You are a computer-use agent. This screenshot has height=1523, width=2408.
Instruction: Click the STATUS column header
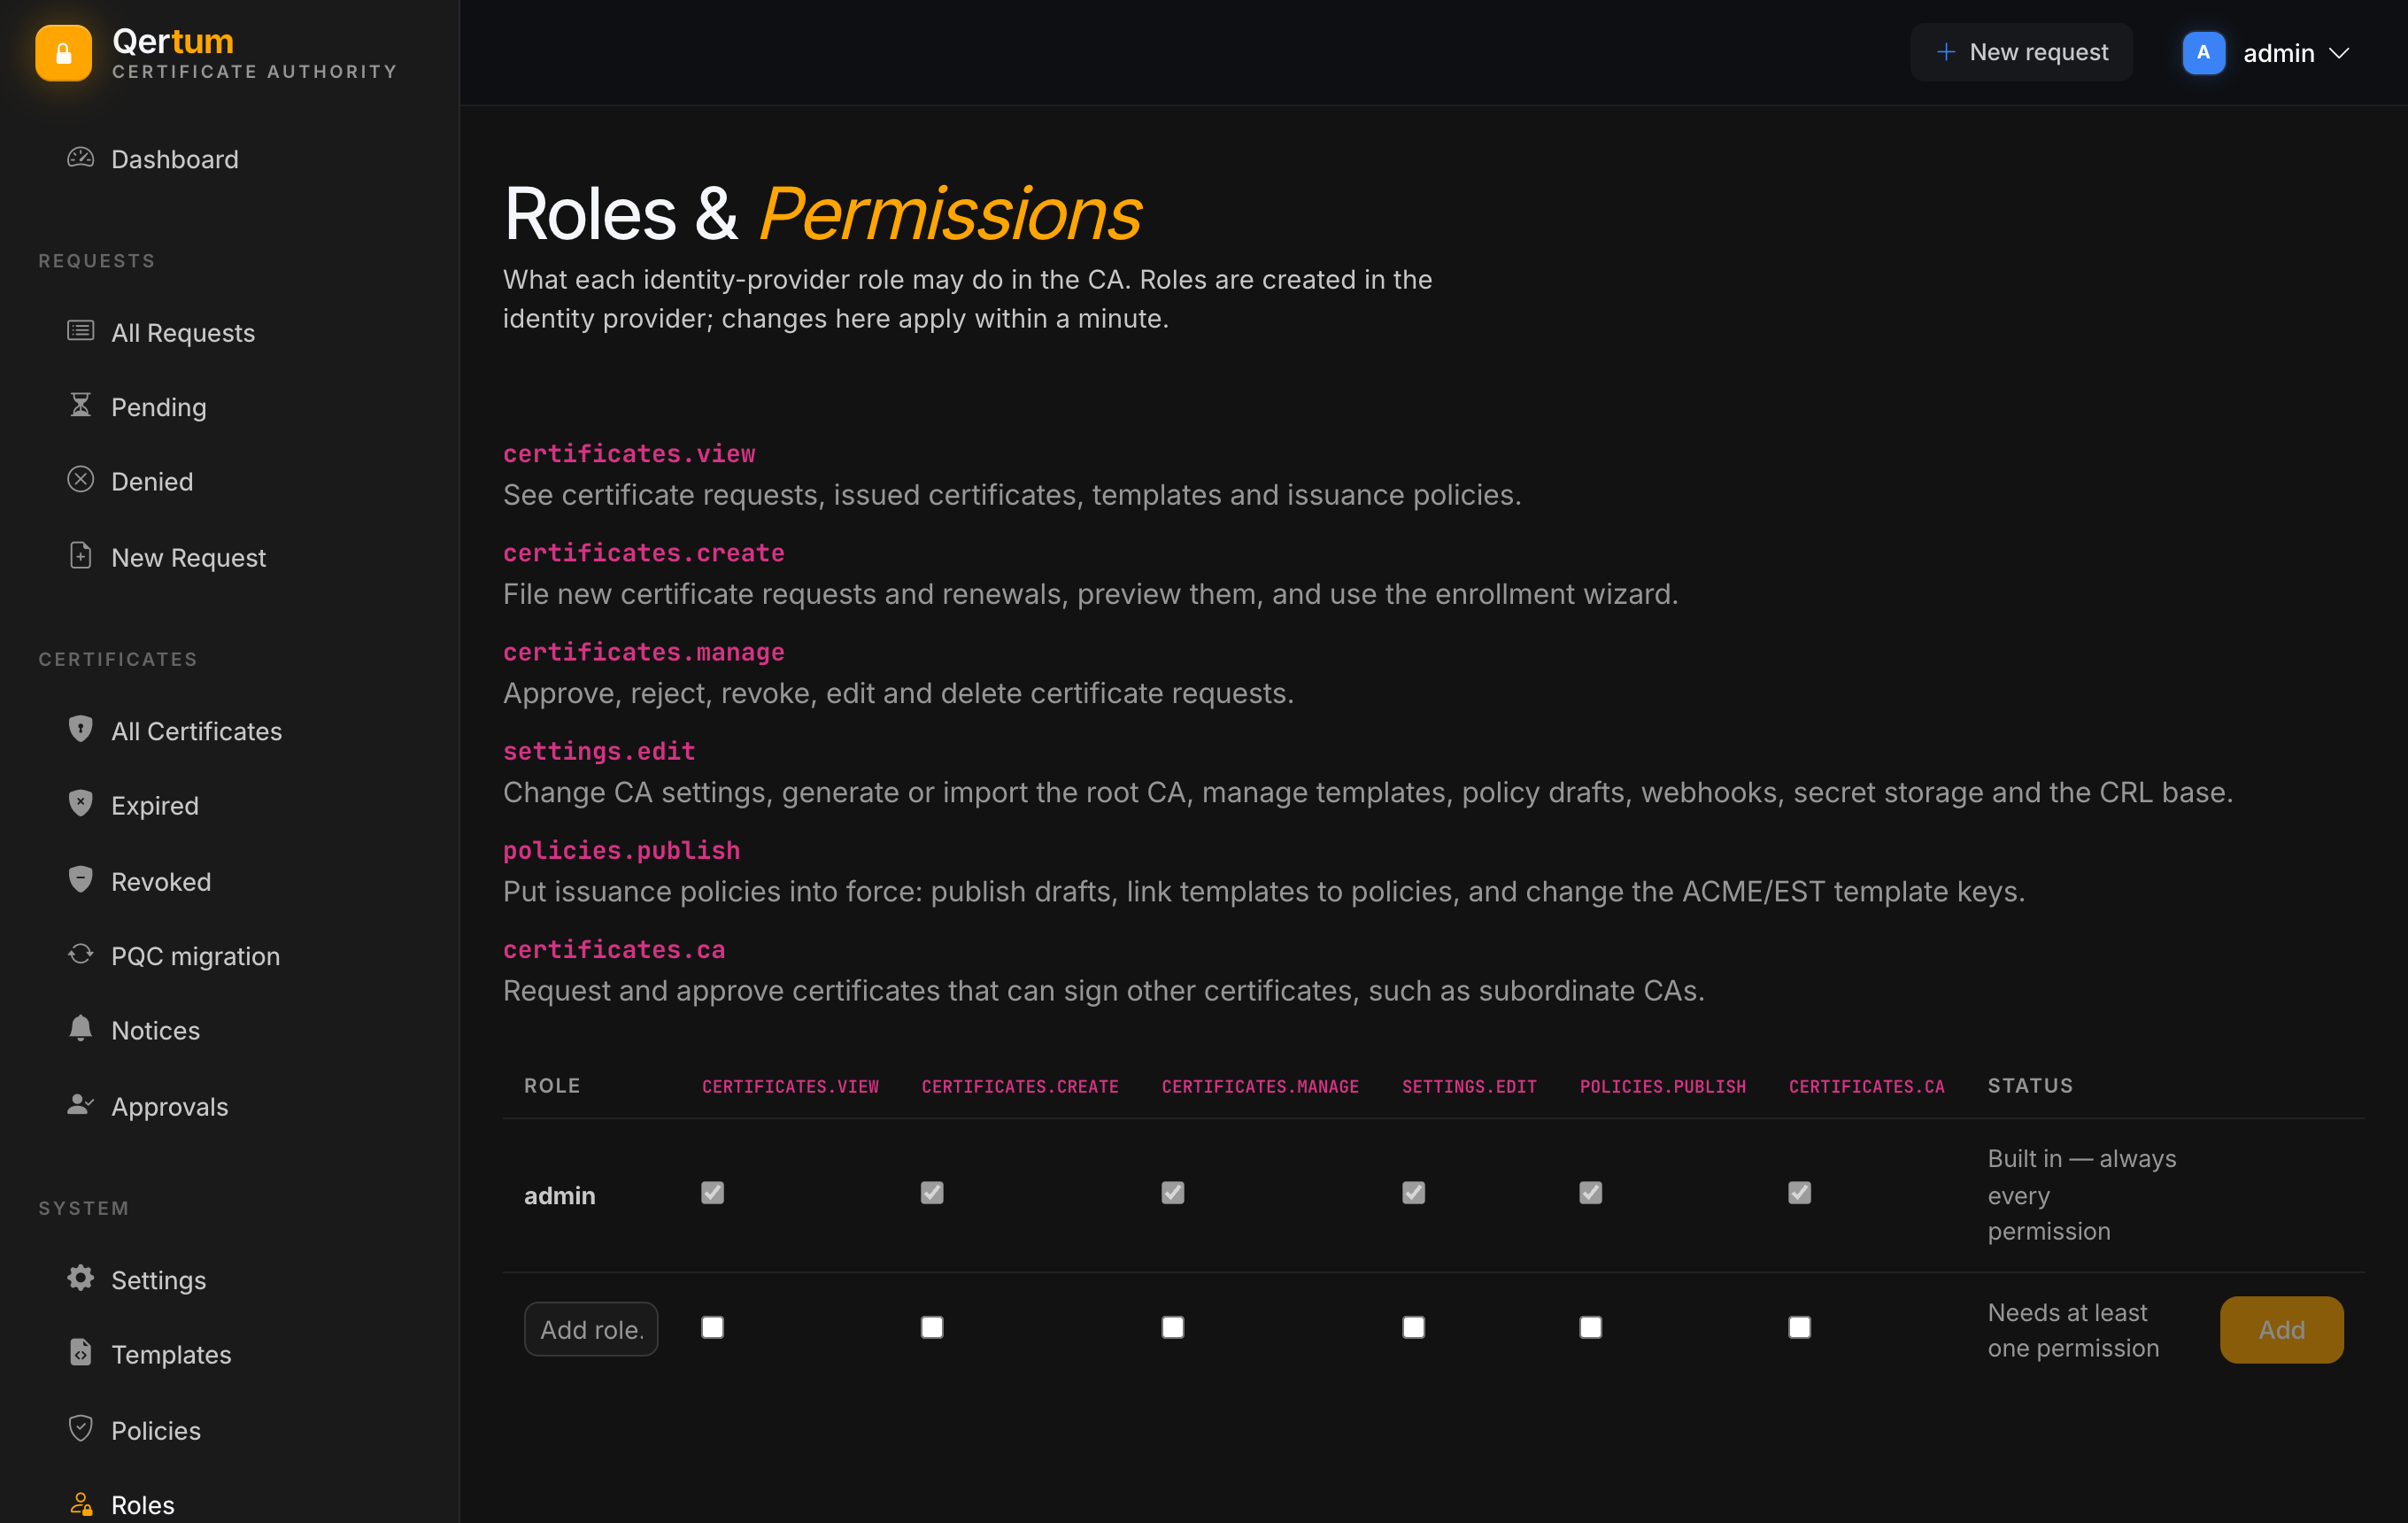coord(2030,1086)
